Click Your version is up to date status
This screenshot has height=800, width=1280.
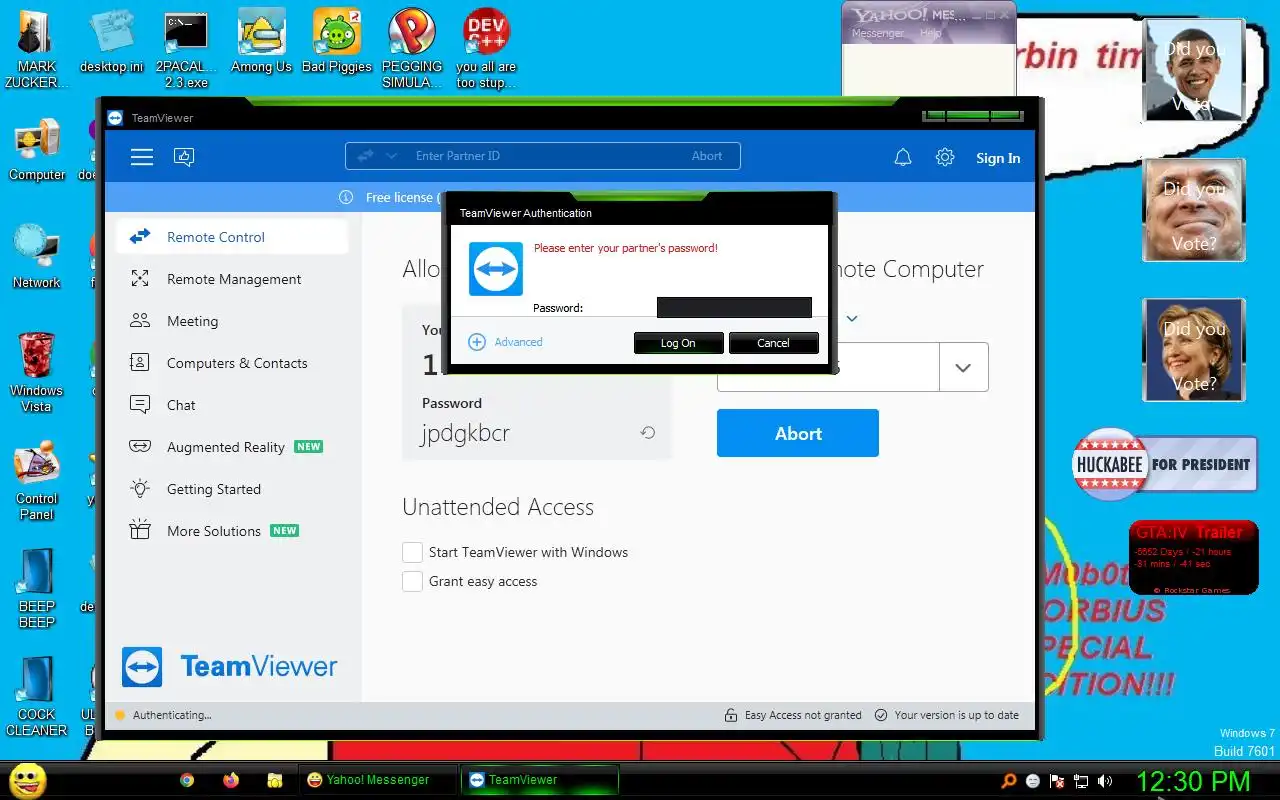pos(947,715)
